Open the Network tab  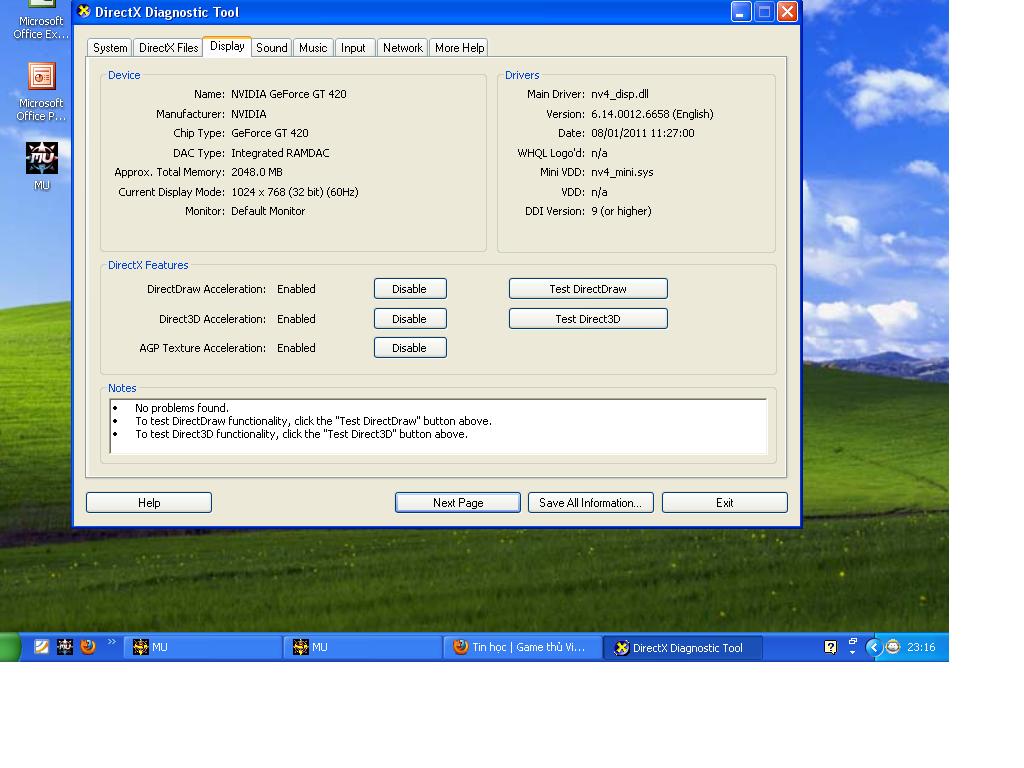tap(403, 48)
